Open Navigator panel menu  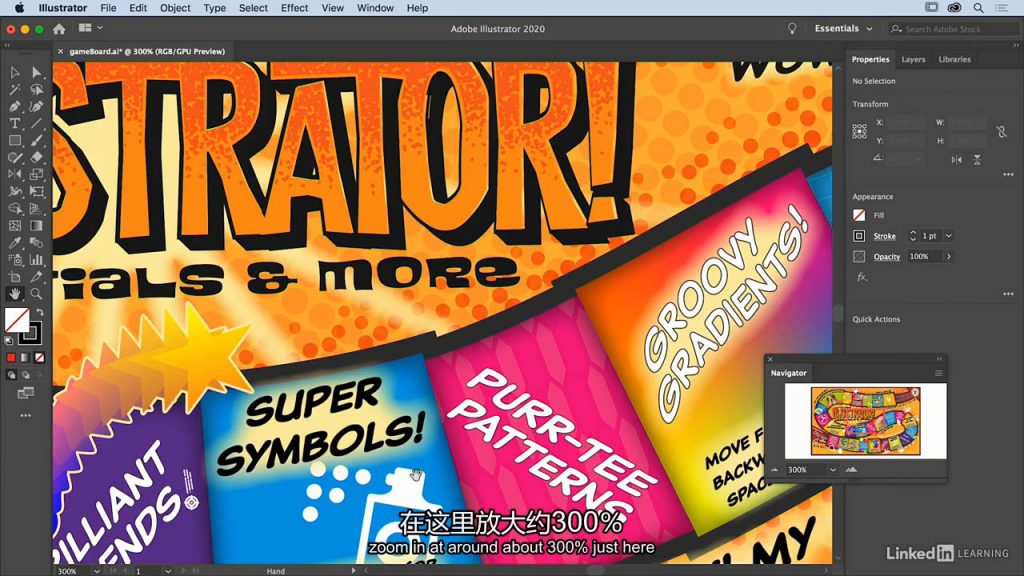tap(938, 374)
